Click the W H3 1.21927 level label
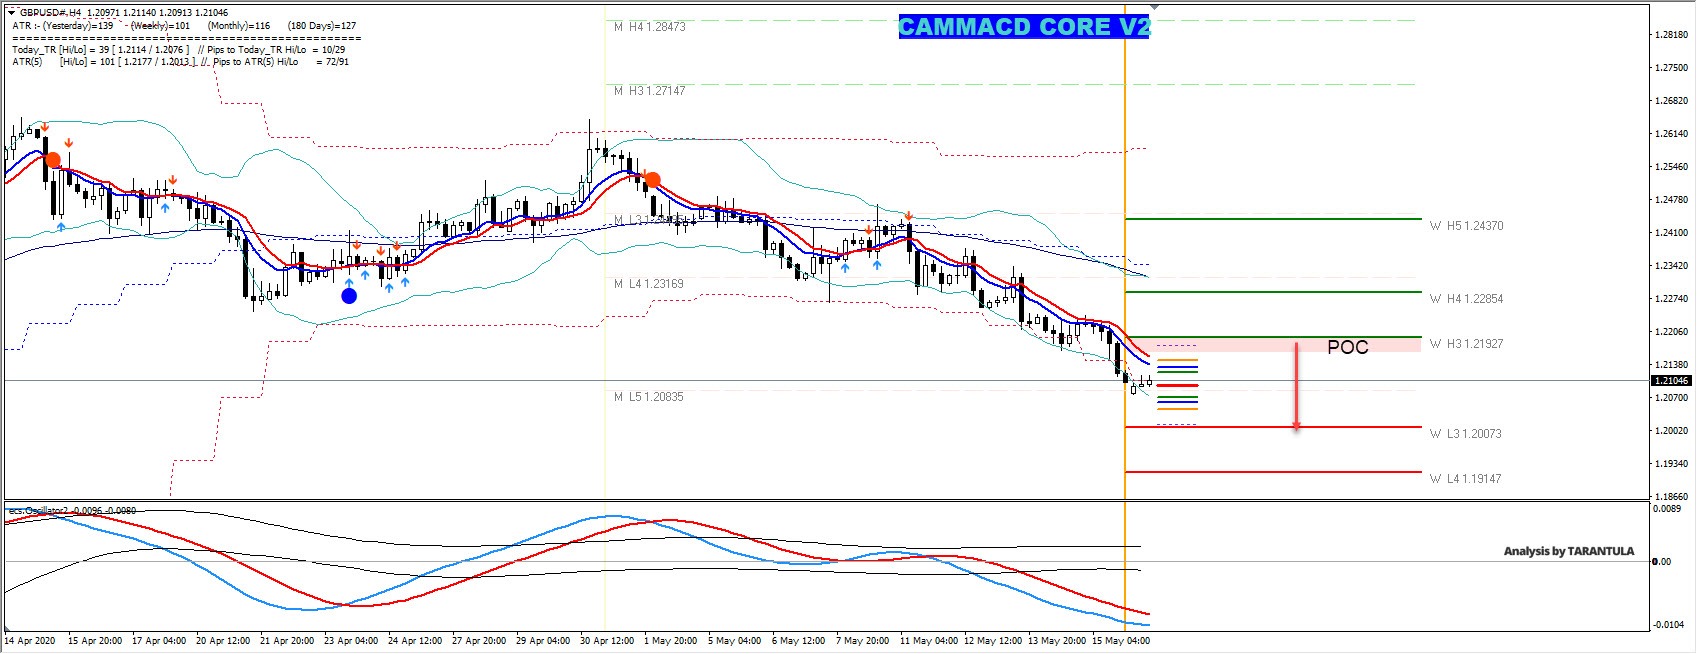This screenshot has height=654, width=1697. pyautogui.click(x=1466, y=344)
